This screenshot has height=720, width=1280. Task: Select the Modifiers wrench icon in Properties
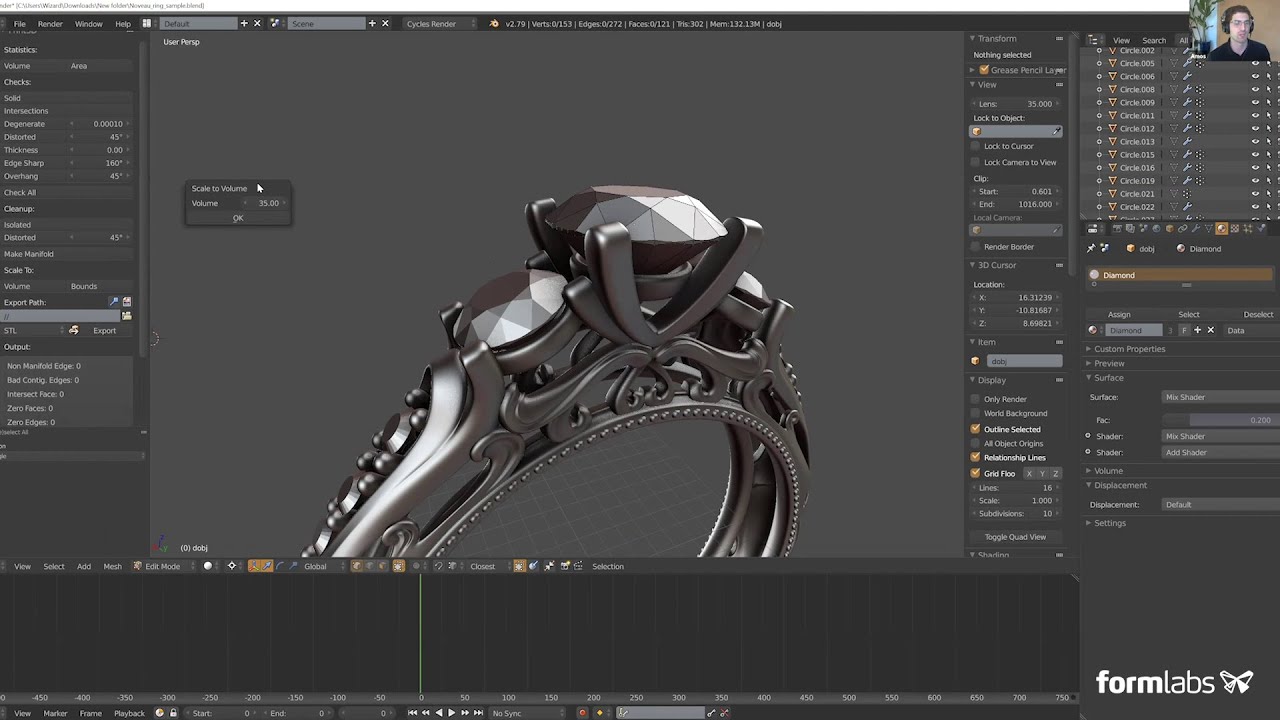coord(1197,228)
